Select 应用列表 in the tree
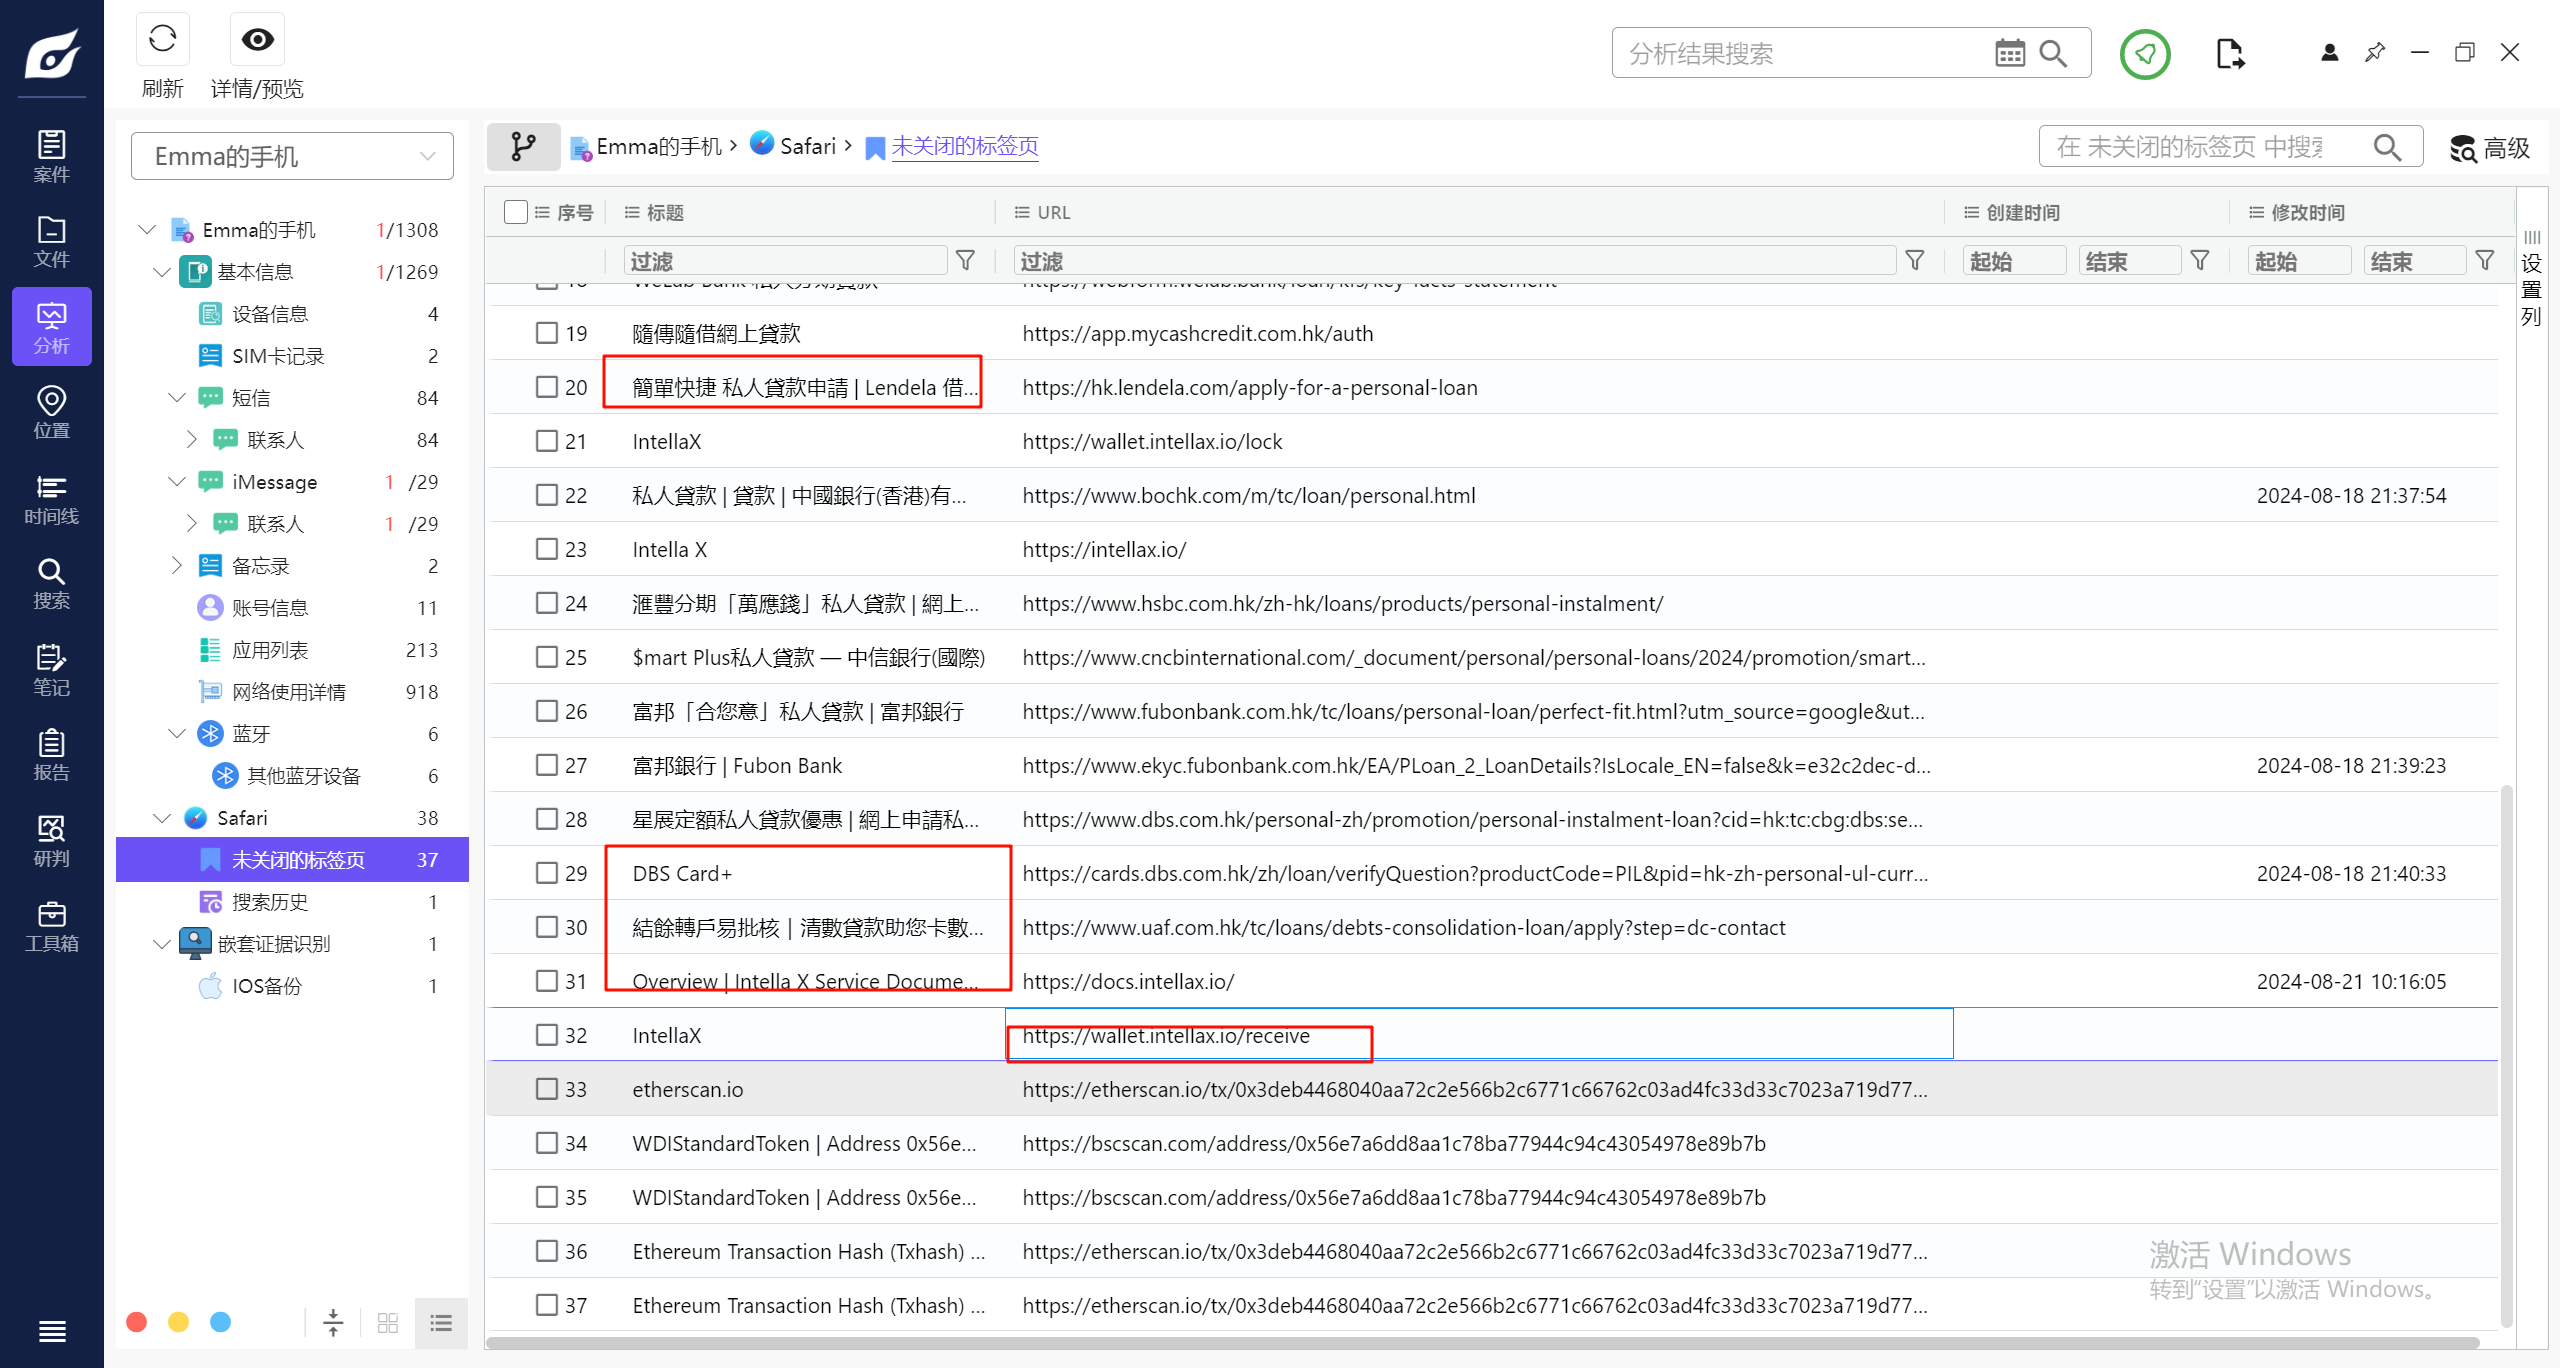2560x1368 pixels. pyautogui.click(x=270, y=650)
